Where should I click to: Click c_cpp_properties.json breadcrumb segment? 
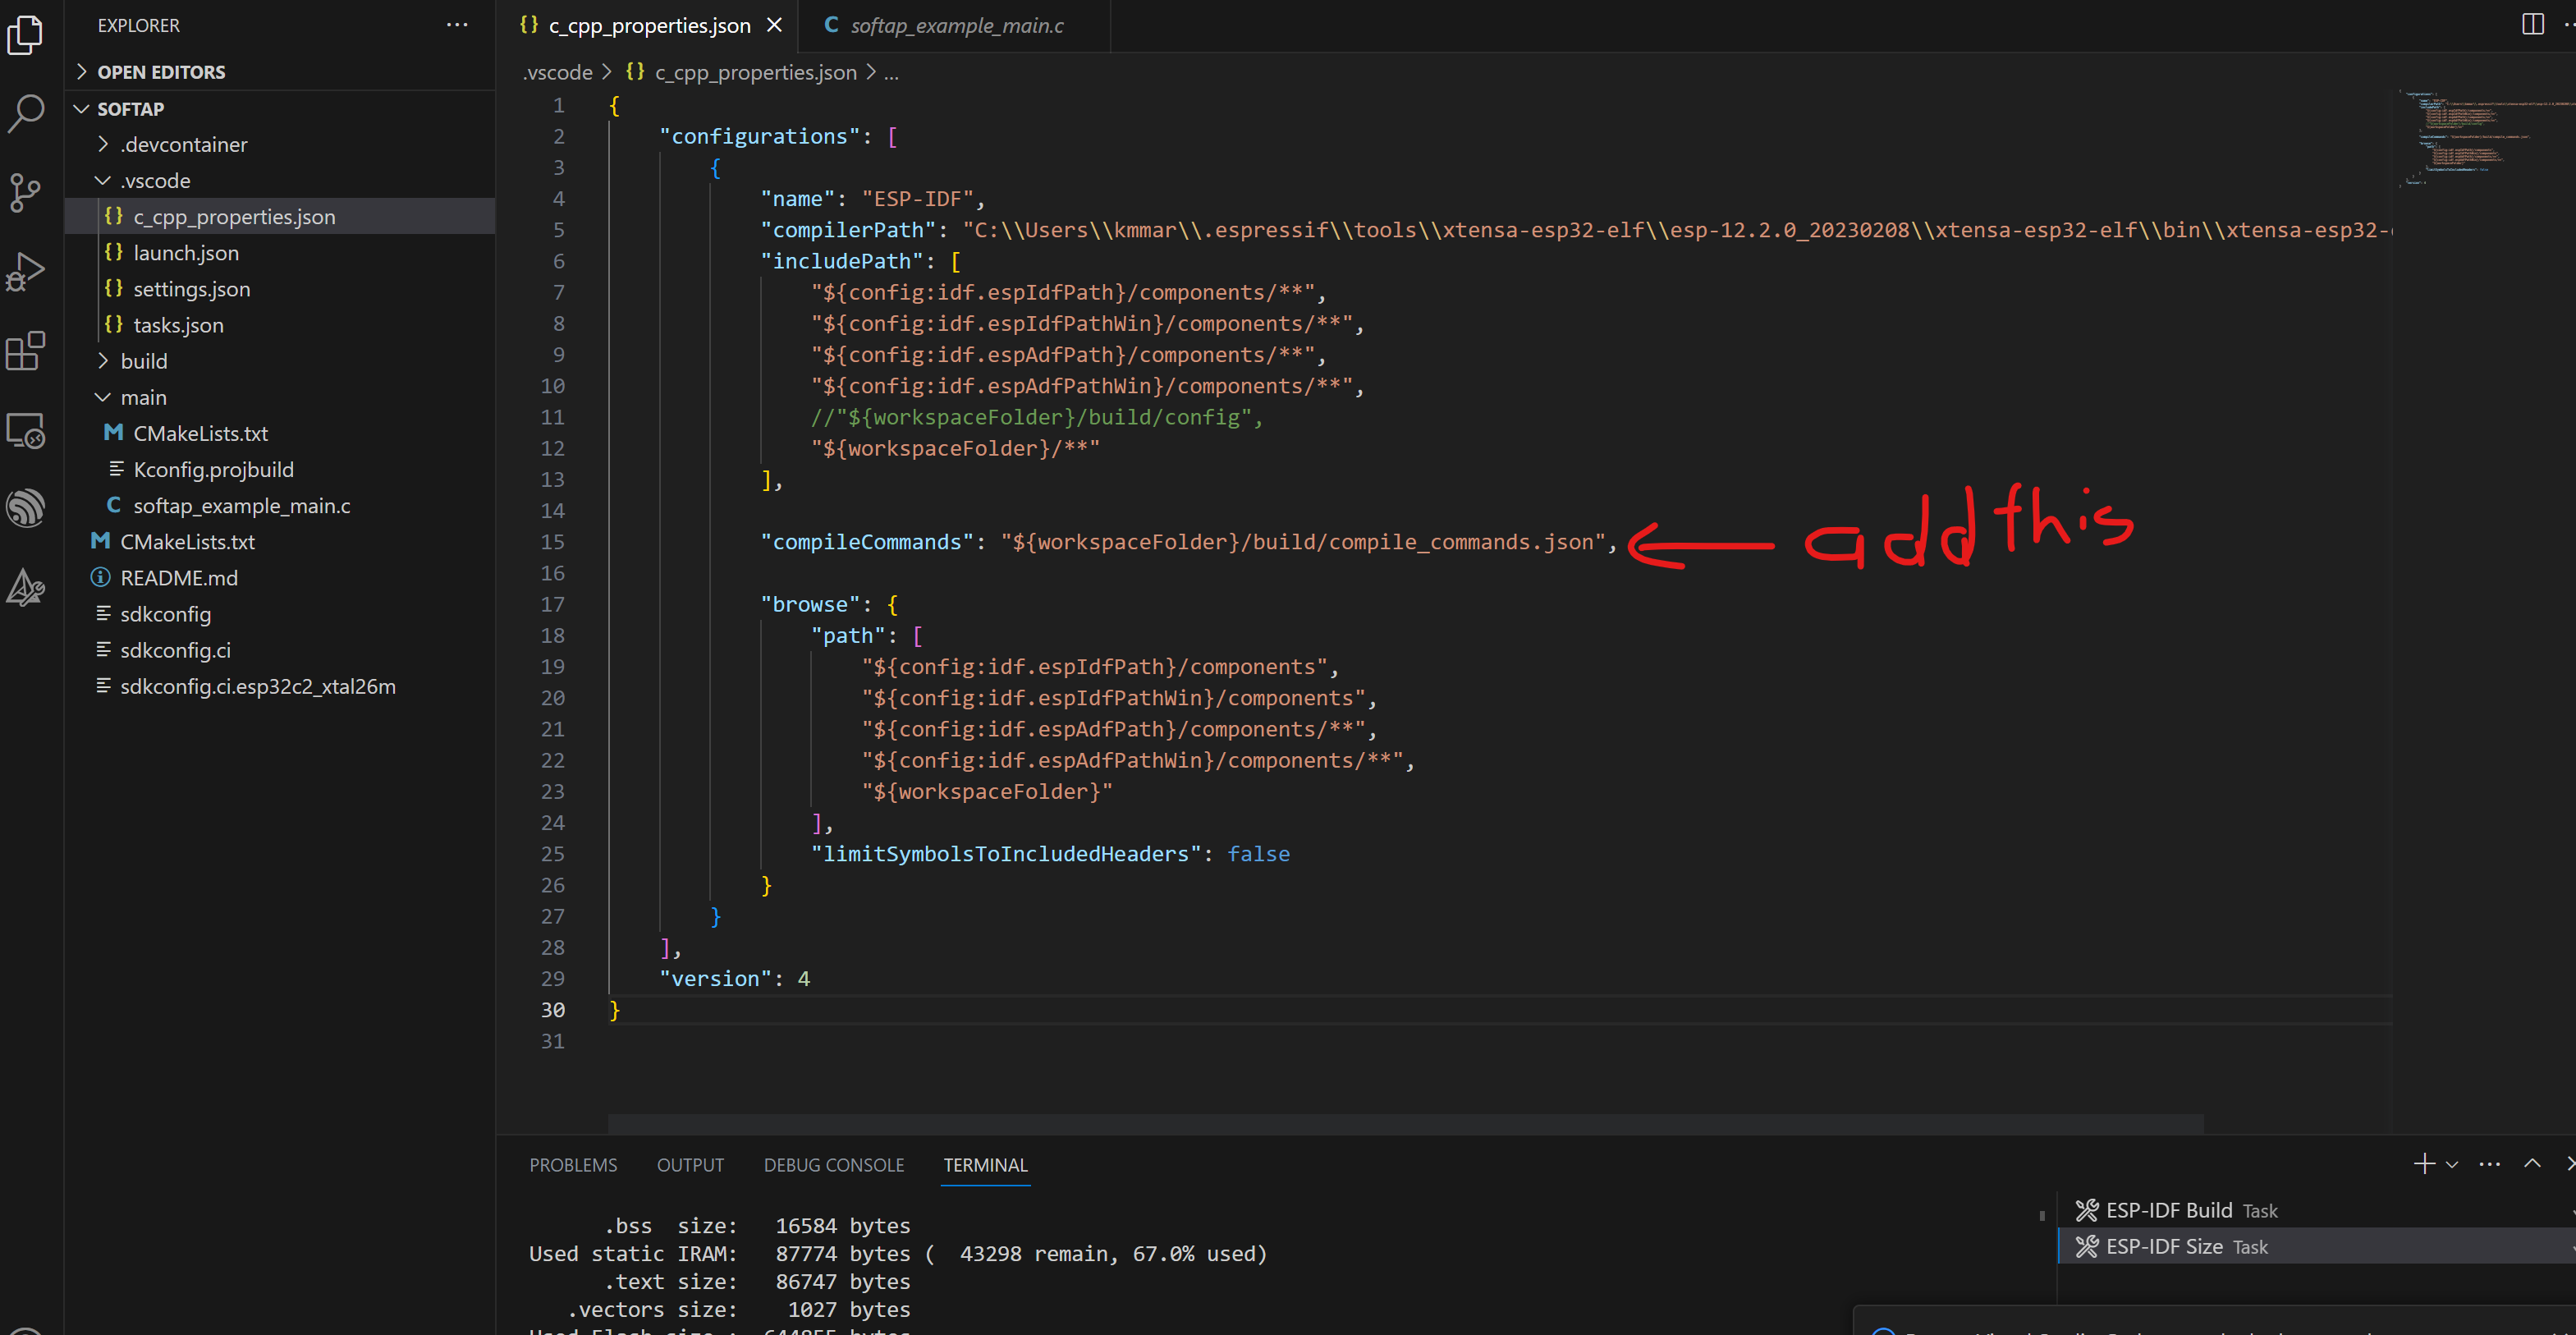(756, 72)
